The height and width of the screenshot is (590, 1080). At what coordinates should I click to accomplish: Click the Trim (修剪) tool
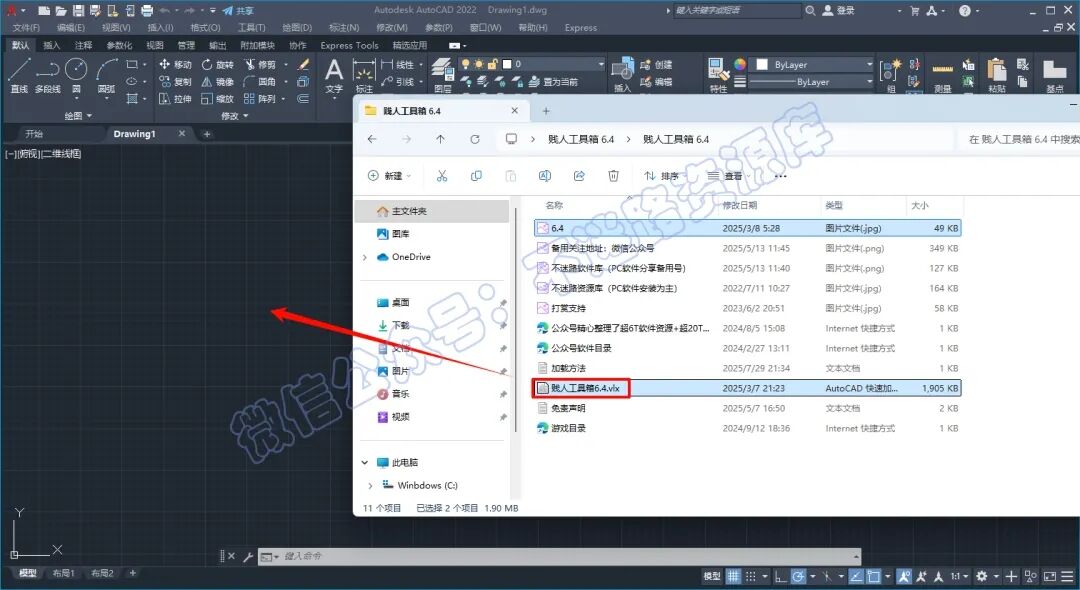tap(260, 64)
